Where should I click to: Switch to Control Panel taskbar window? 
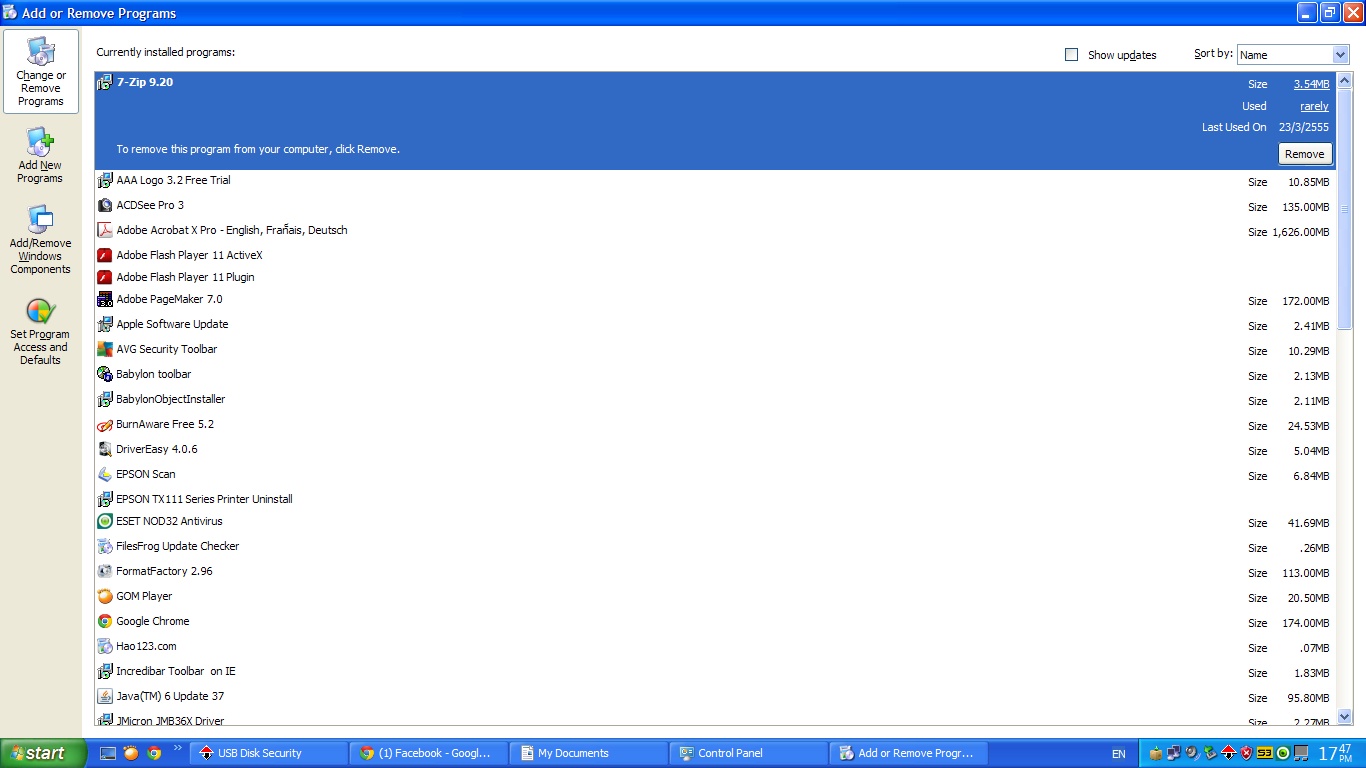pos(751,753)
